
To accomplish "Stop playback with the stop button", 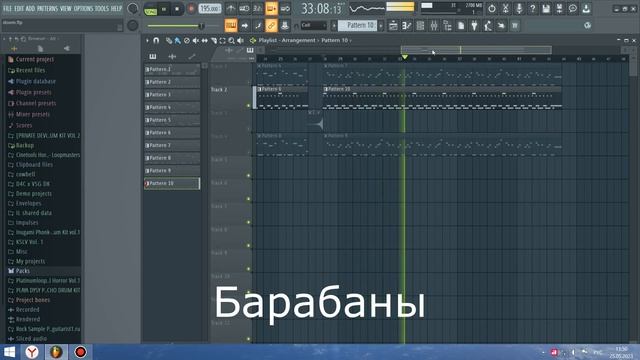I will pos(177,9).
